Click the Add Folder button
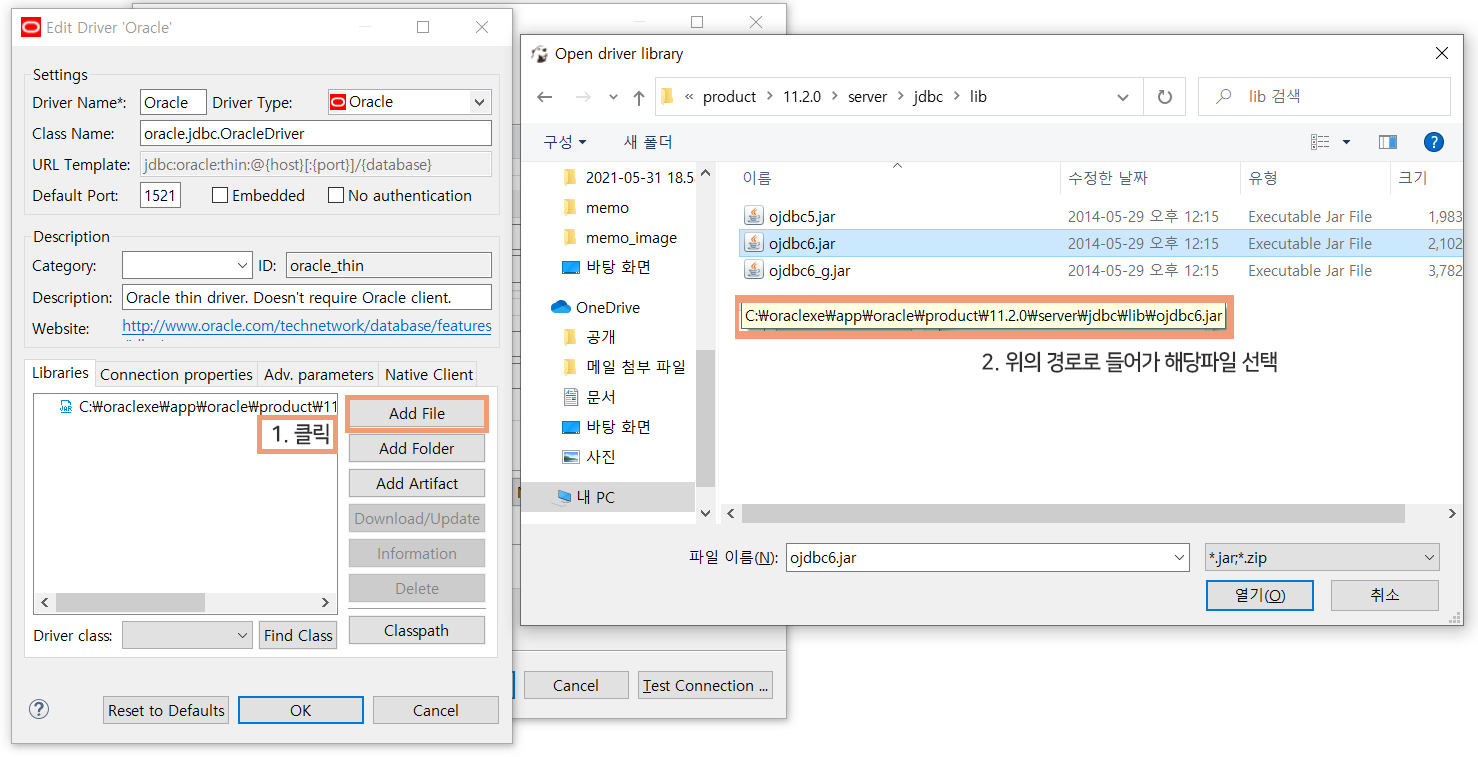 pos(417,448)
